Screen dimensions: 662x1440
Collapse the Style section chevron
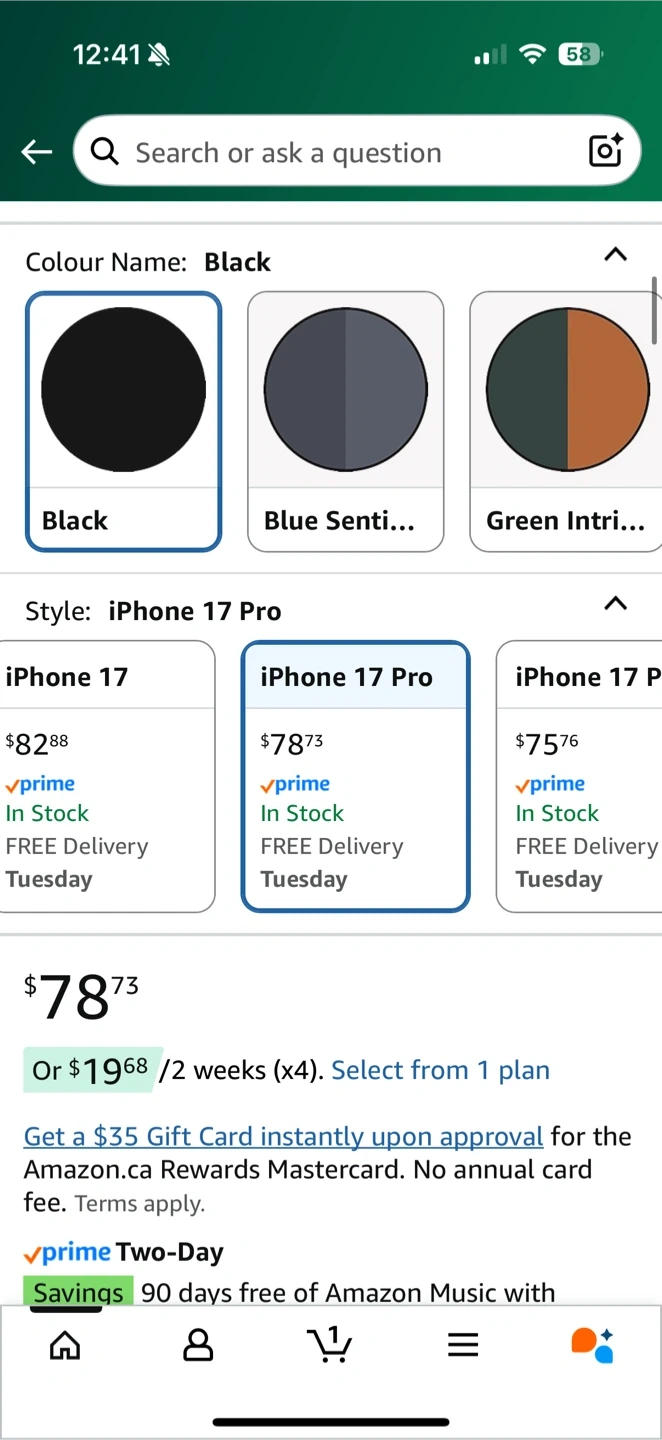616,604
